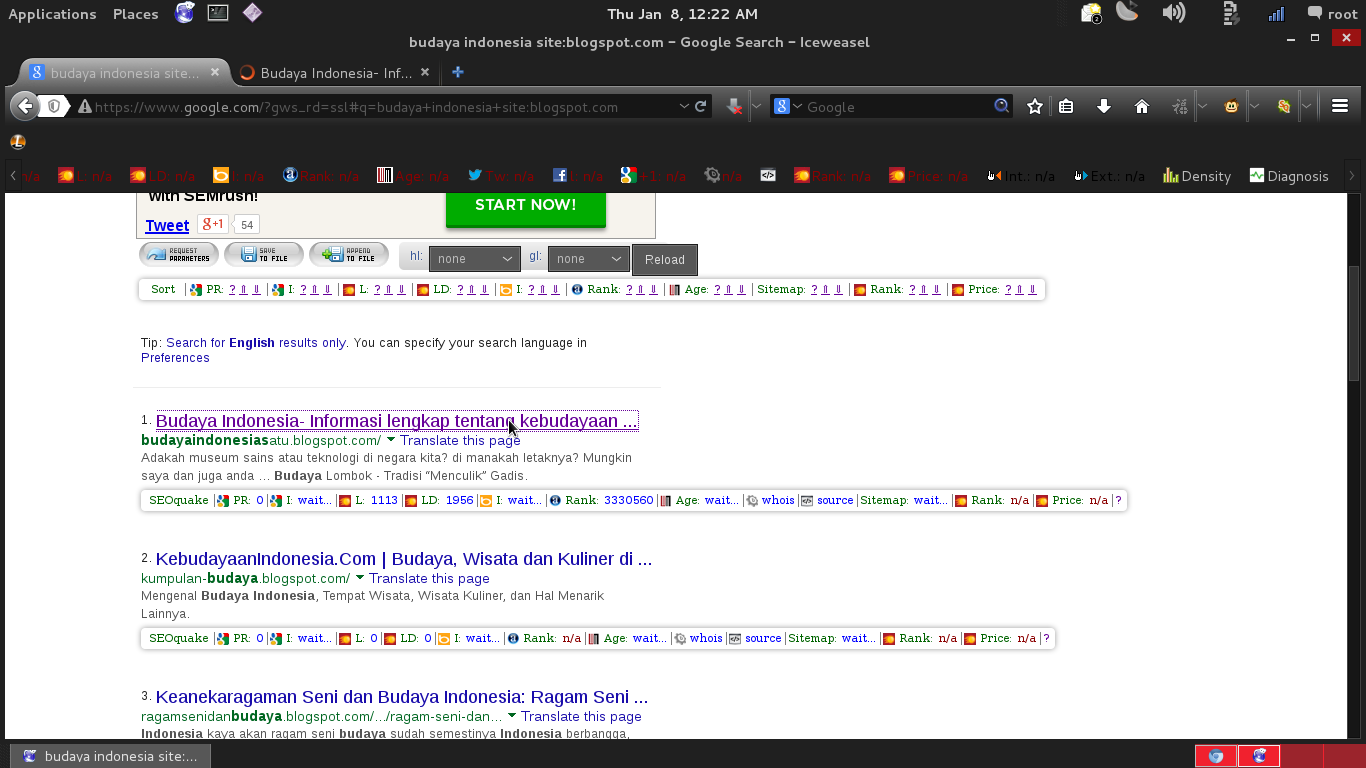Click the Reload button beside the gl dropdown
The height and width of the screenshot is (768, 1366).
point(665,259)
